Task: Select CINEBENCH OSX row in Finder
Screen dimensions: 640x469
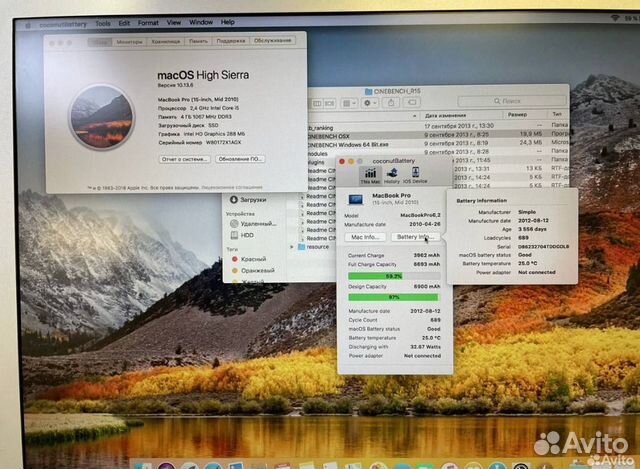Action: pos(438,135)
